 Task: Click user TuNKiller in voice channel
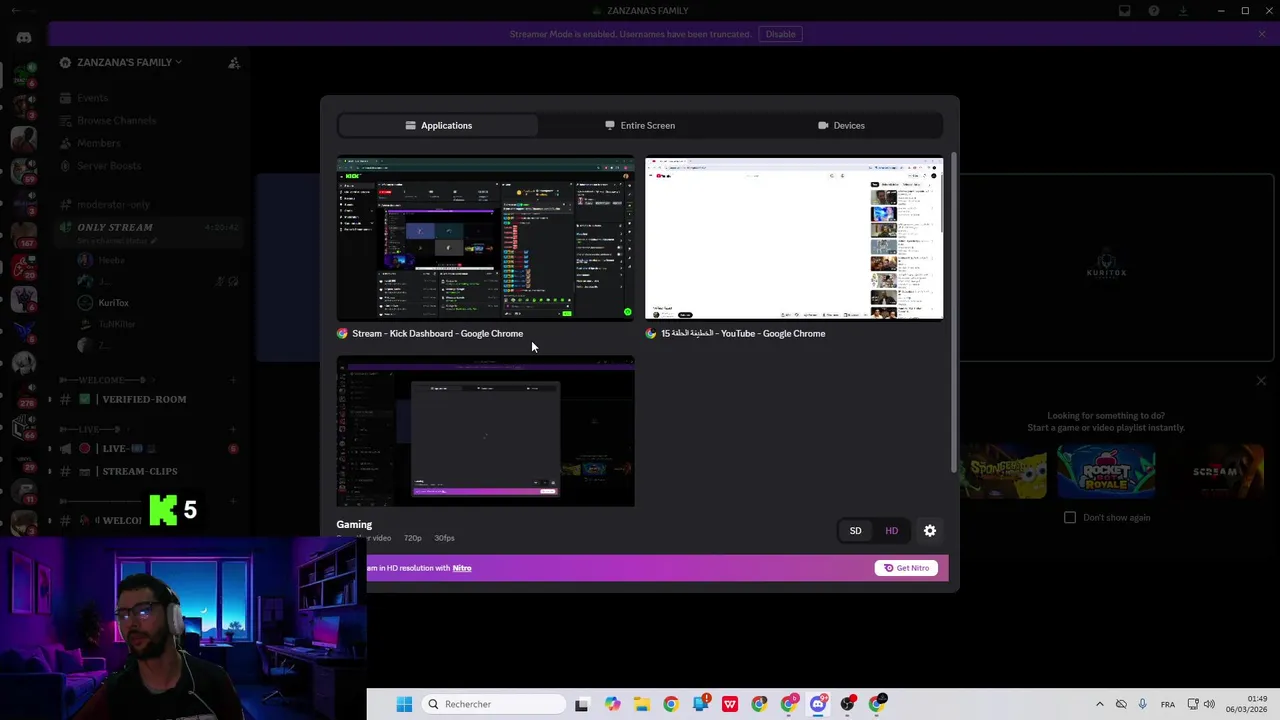tap(116, 324)
